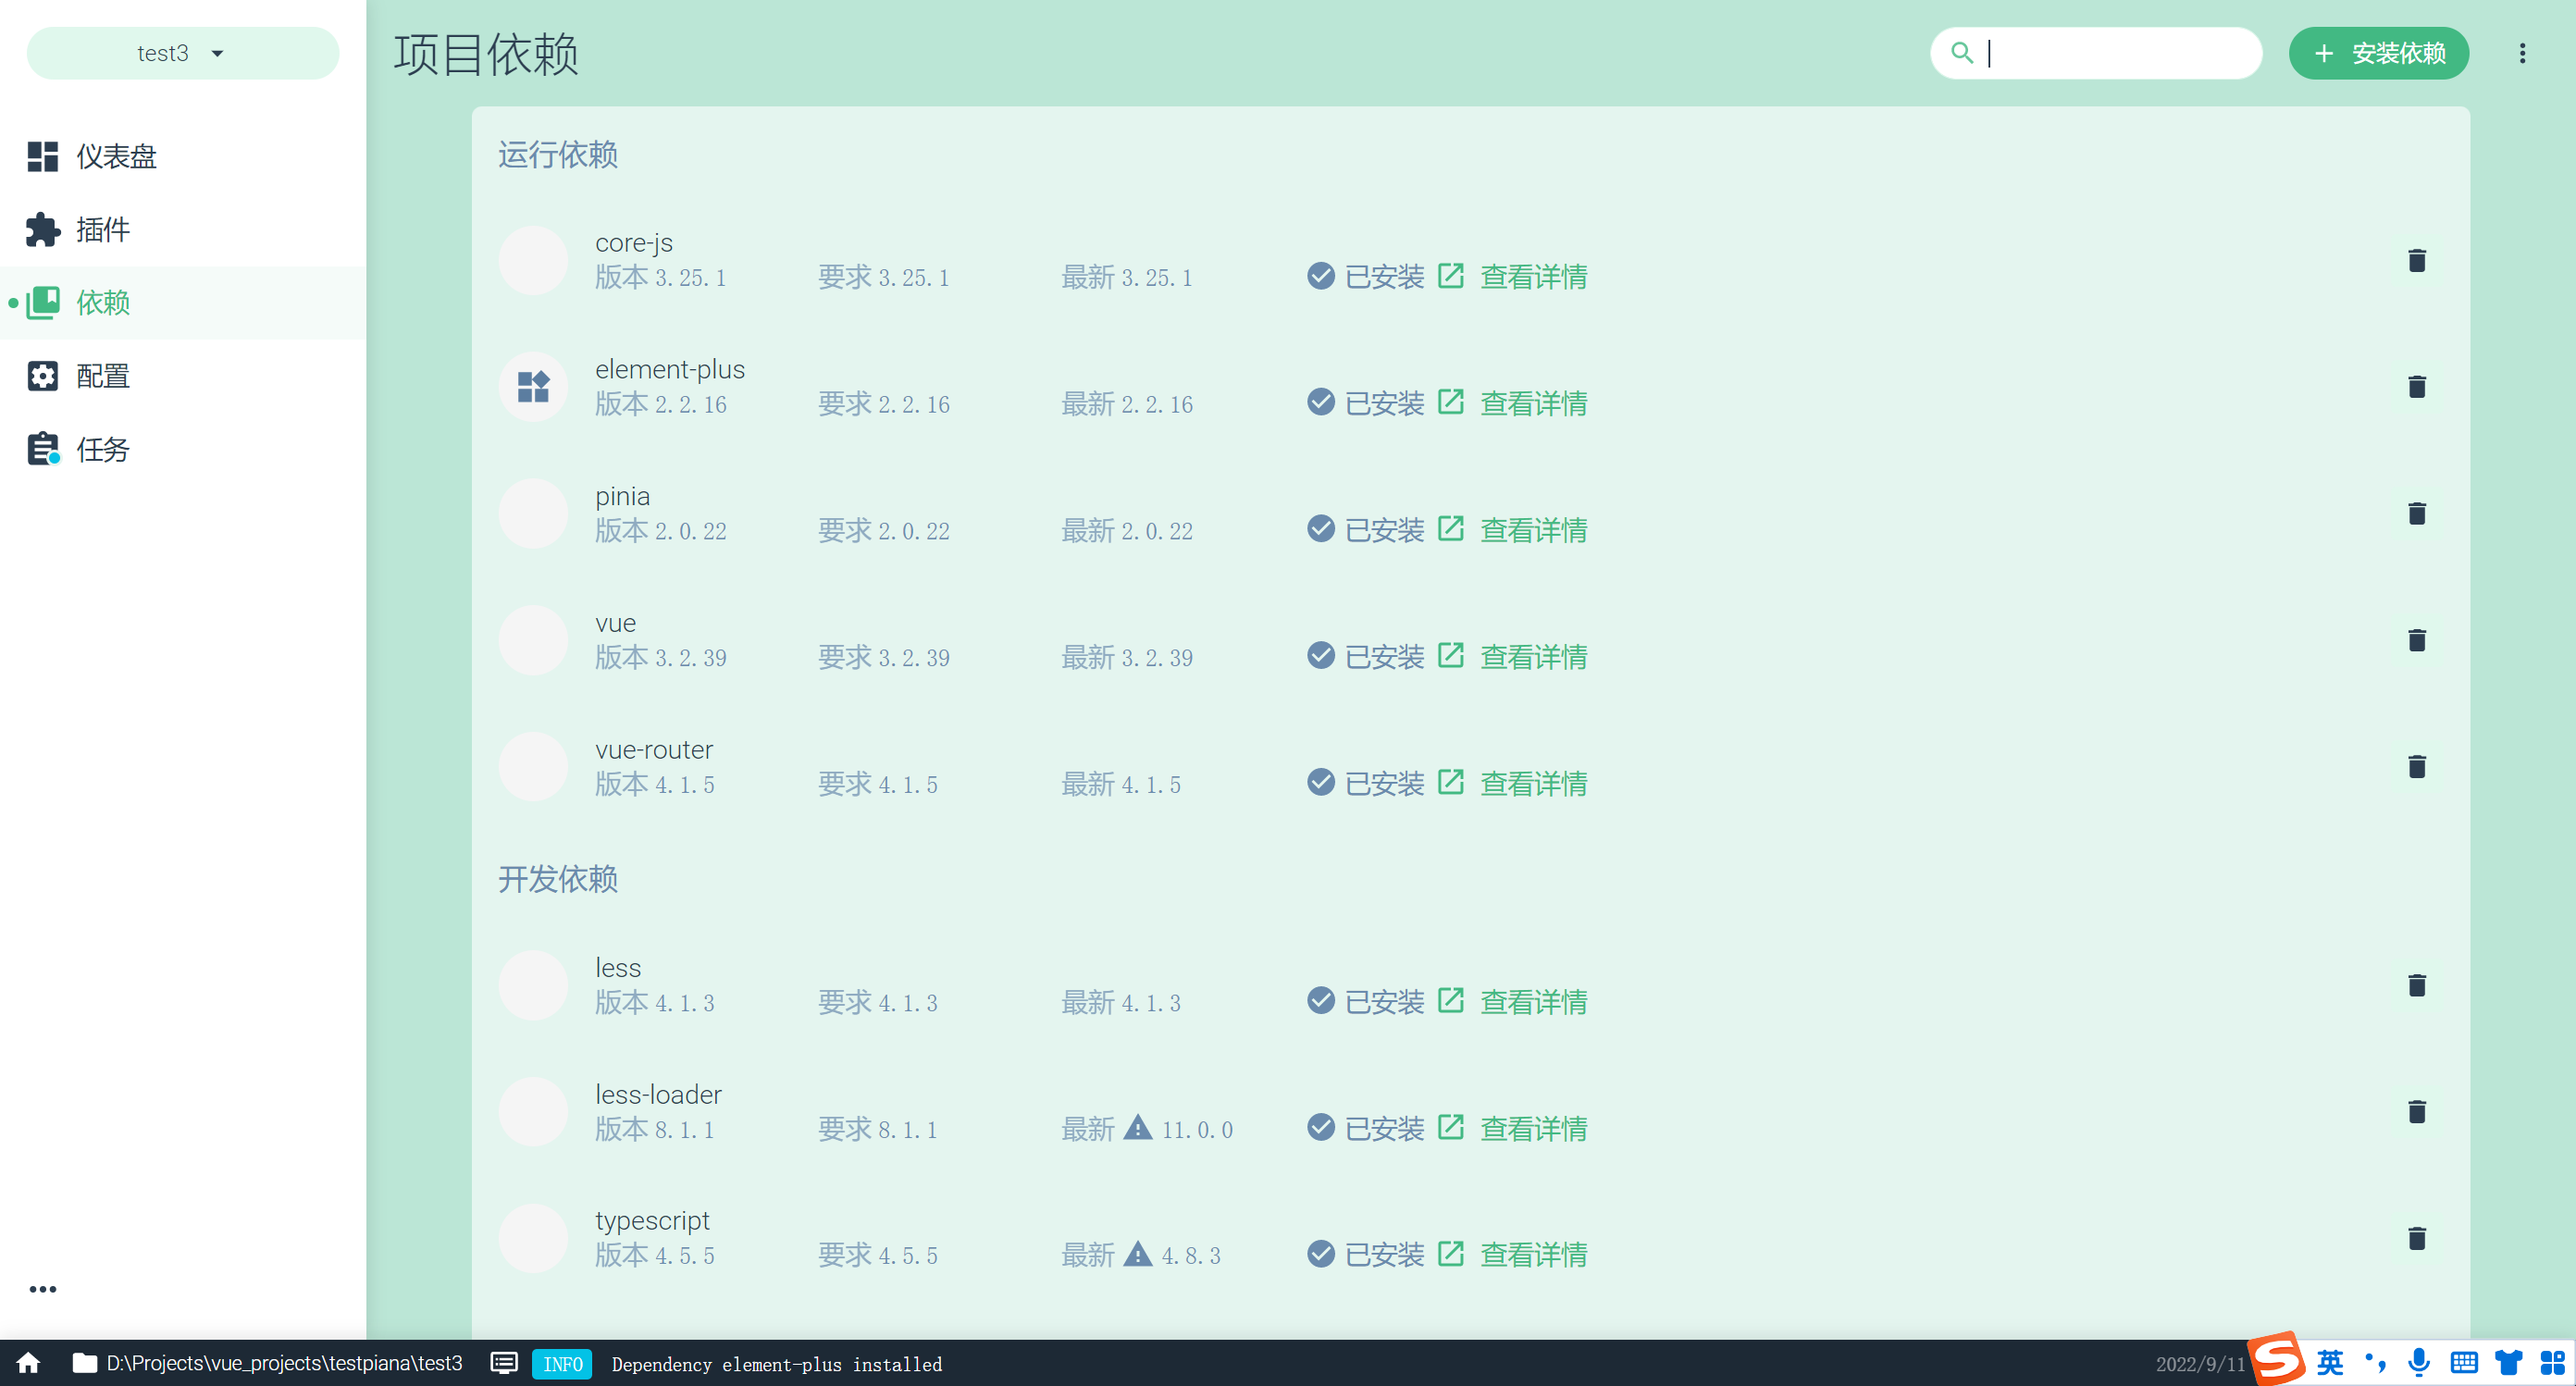Click the less-loader delete icon
2576x1386 pixels.
pyautogui.click(x=2416, y=1112)
